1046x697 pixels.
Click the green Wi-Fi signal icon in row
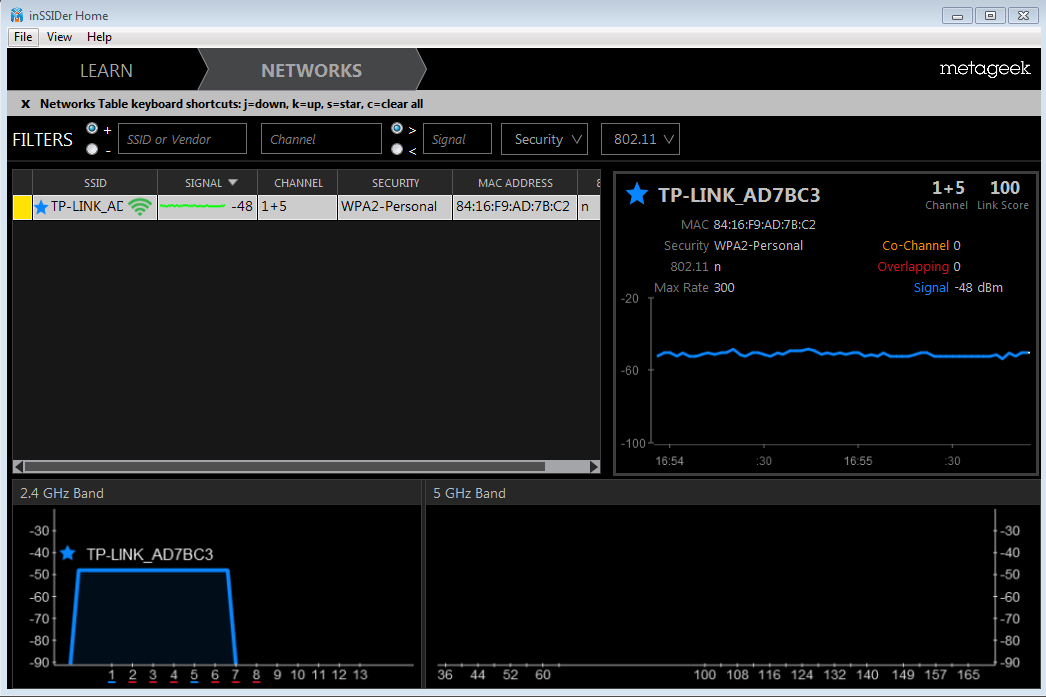click(x=140, y=207)
